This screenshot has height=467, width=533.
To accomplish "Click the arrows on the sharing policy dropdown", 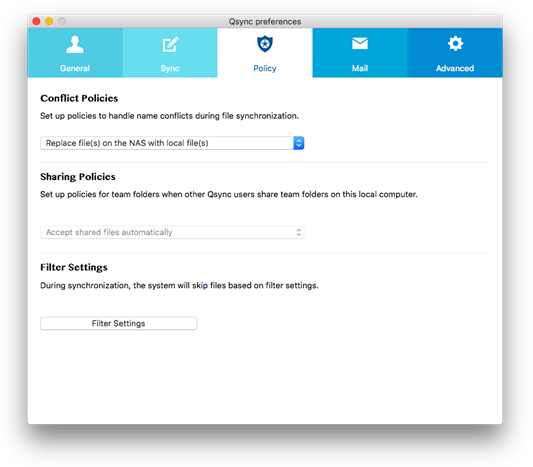I will click(299, 232).
